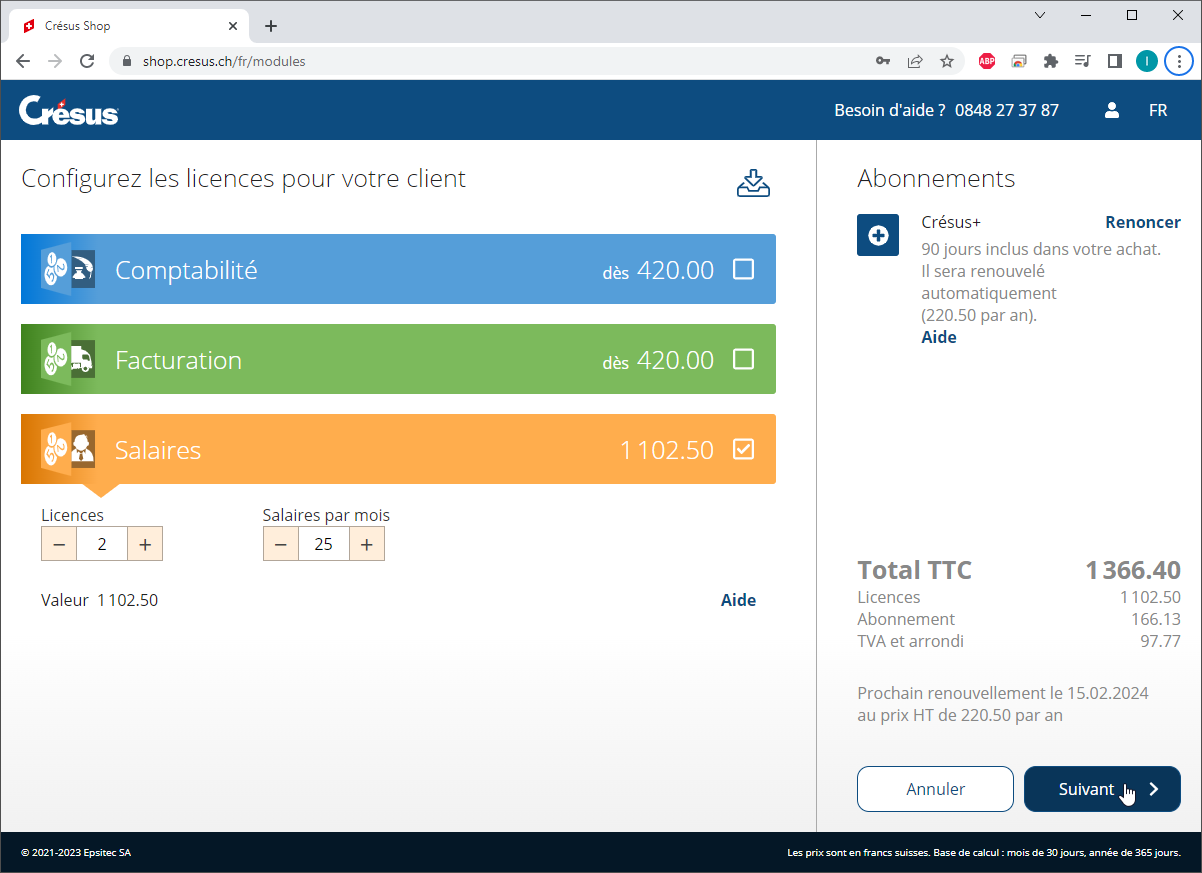The height and width of the screenshot is (873, 1202).
Task: Open the Chrome three-dot menu
Action: point(1179,61)
